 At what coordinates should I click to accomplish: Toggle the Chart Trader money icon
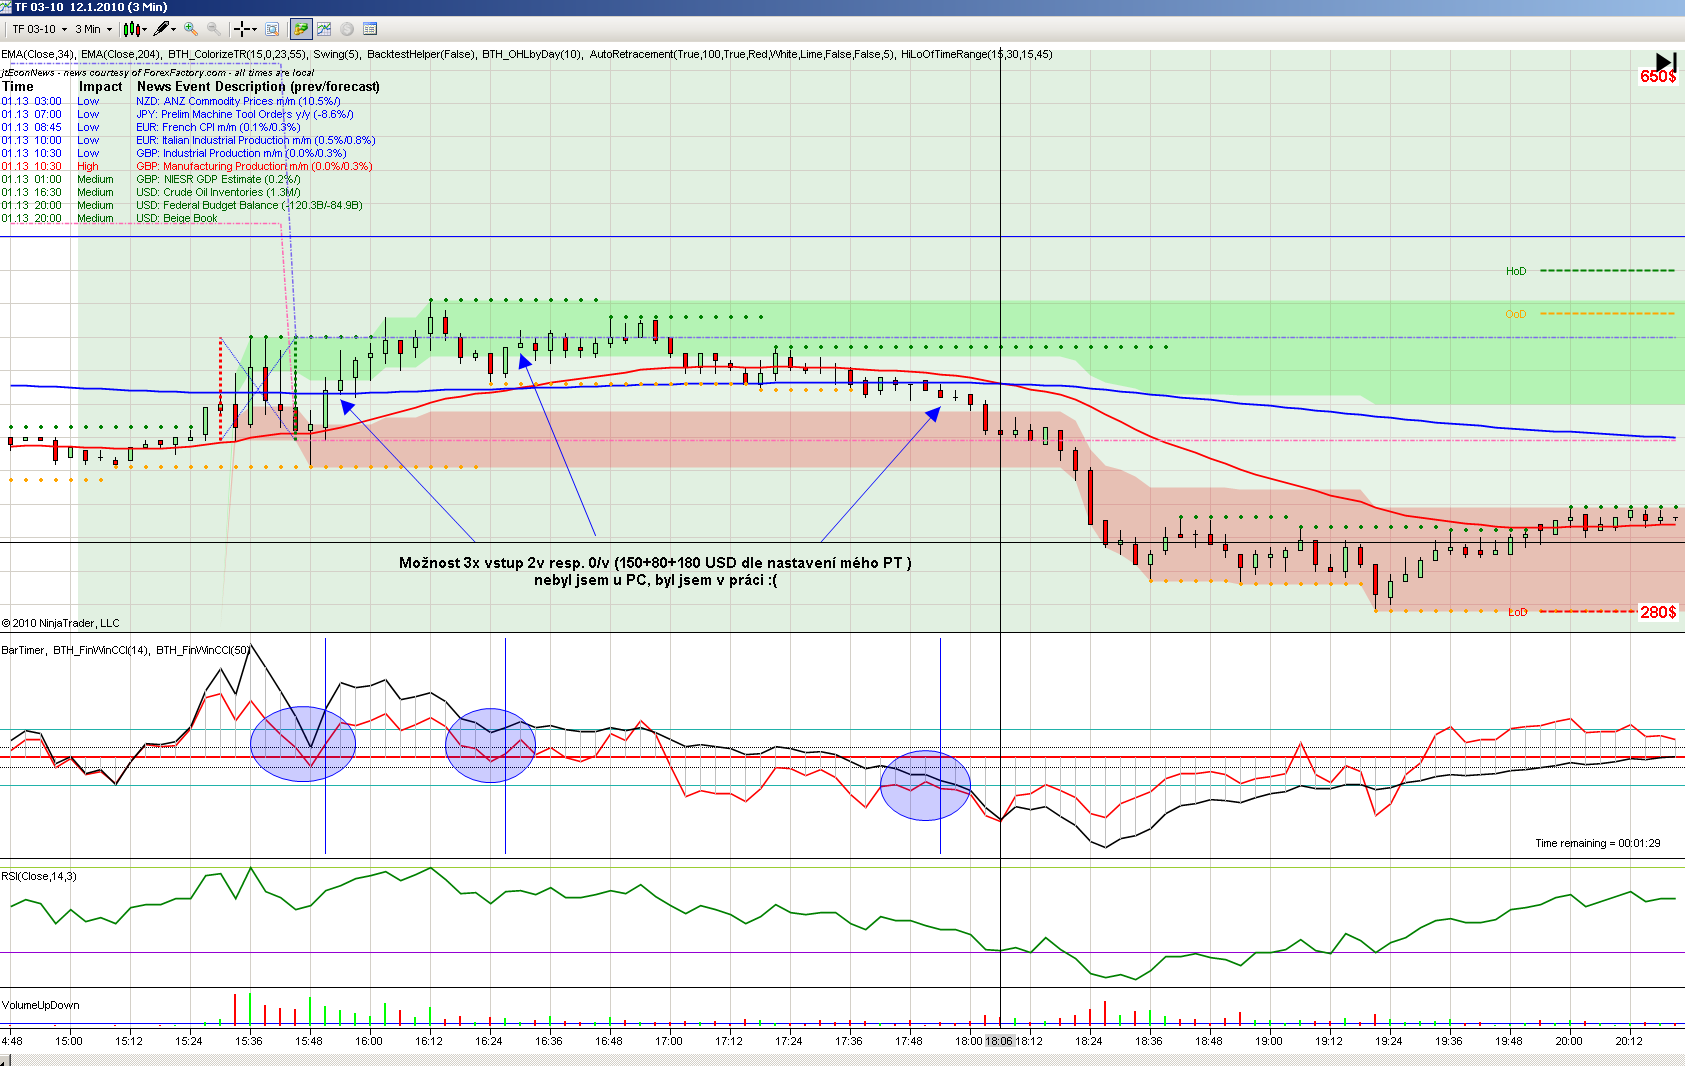click(301, 29)
